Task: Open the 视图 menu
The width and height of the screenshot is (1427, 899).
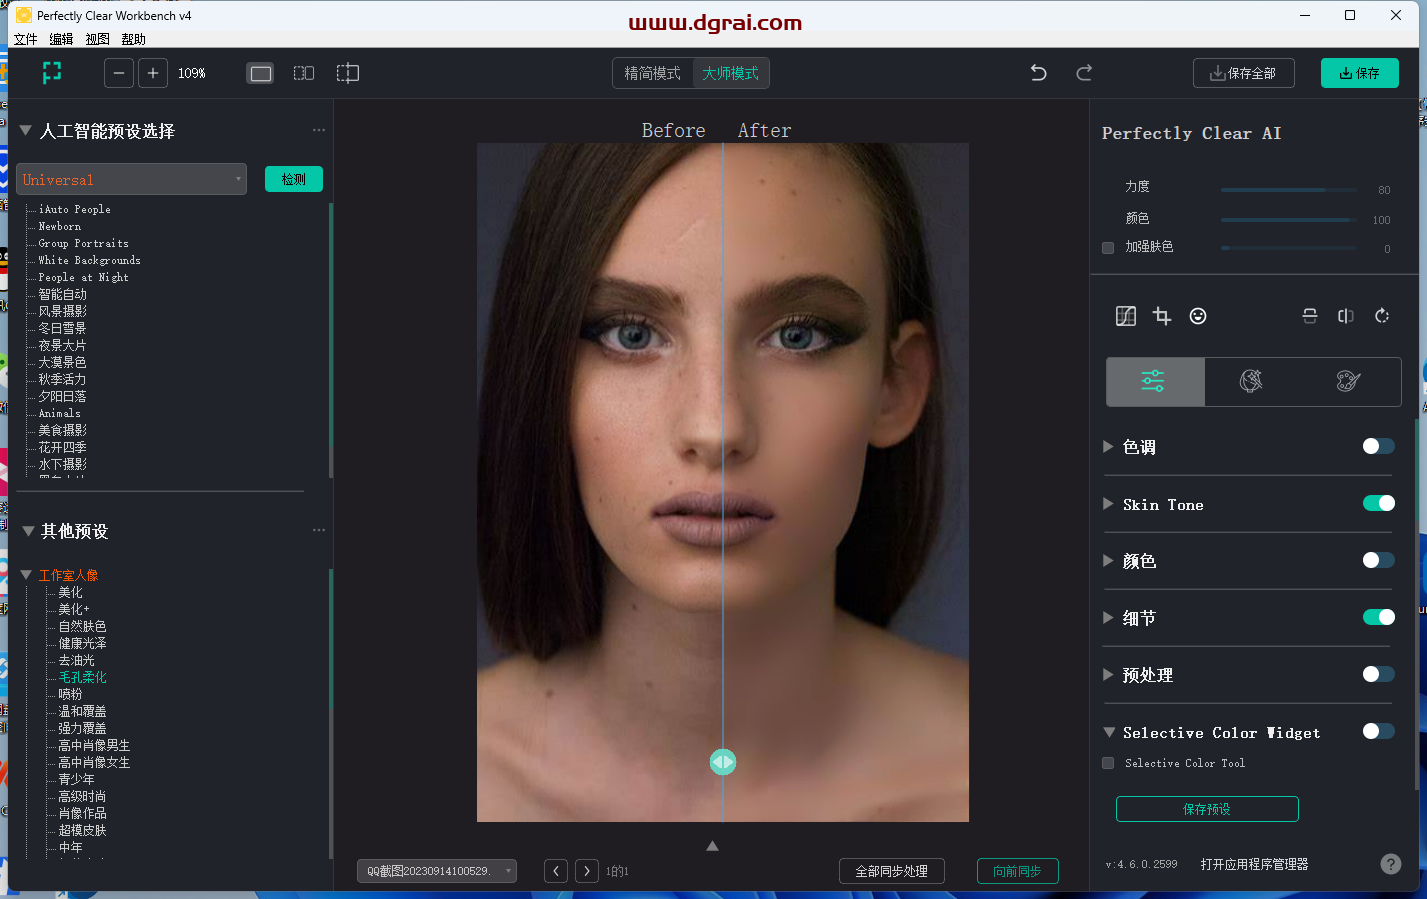Action: (98, 39)
